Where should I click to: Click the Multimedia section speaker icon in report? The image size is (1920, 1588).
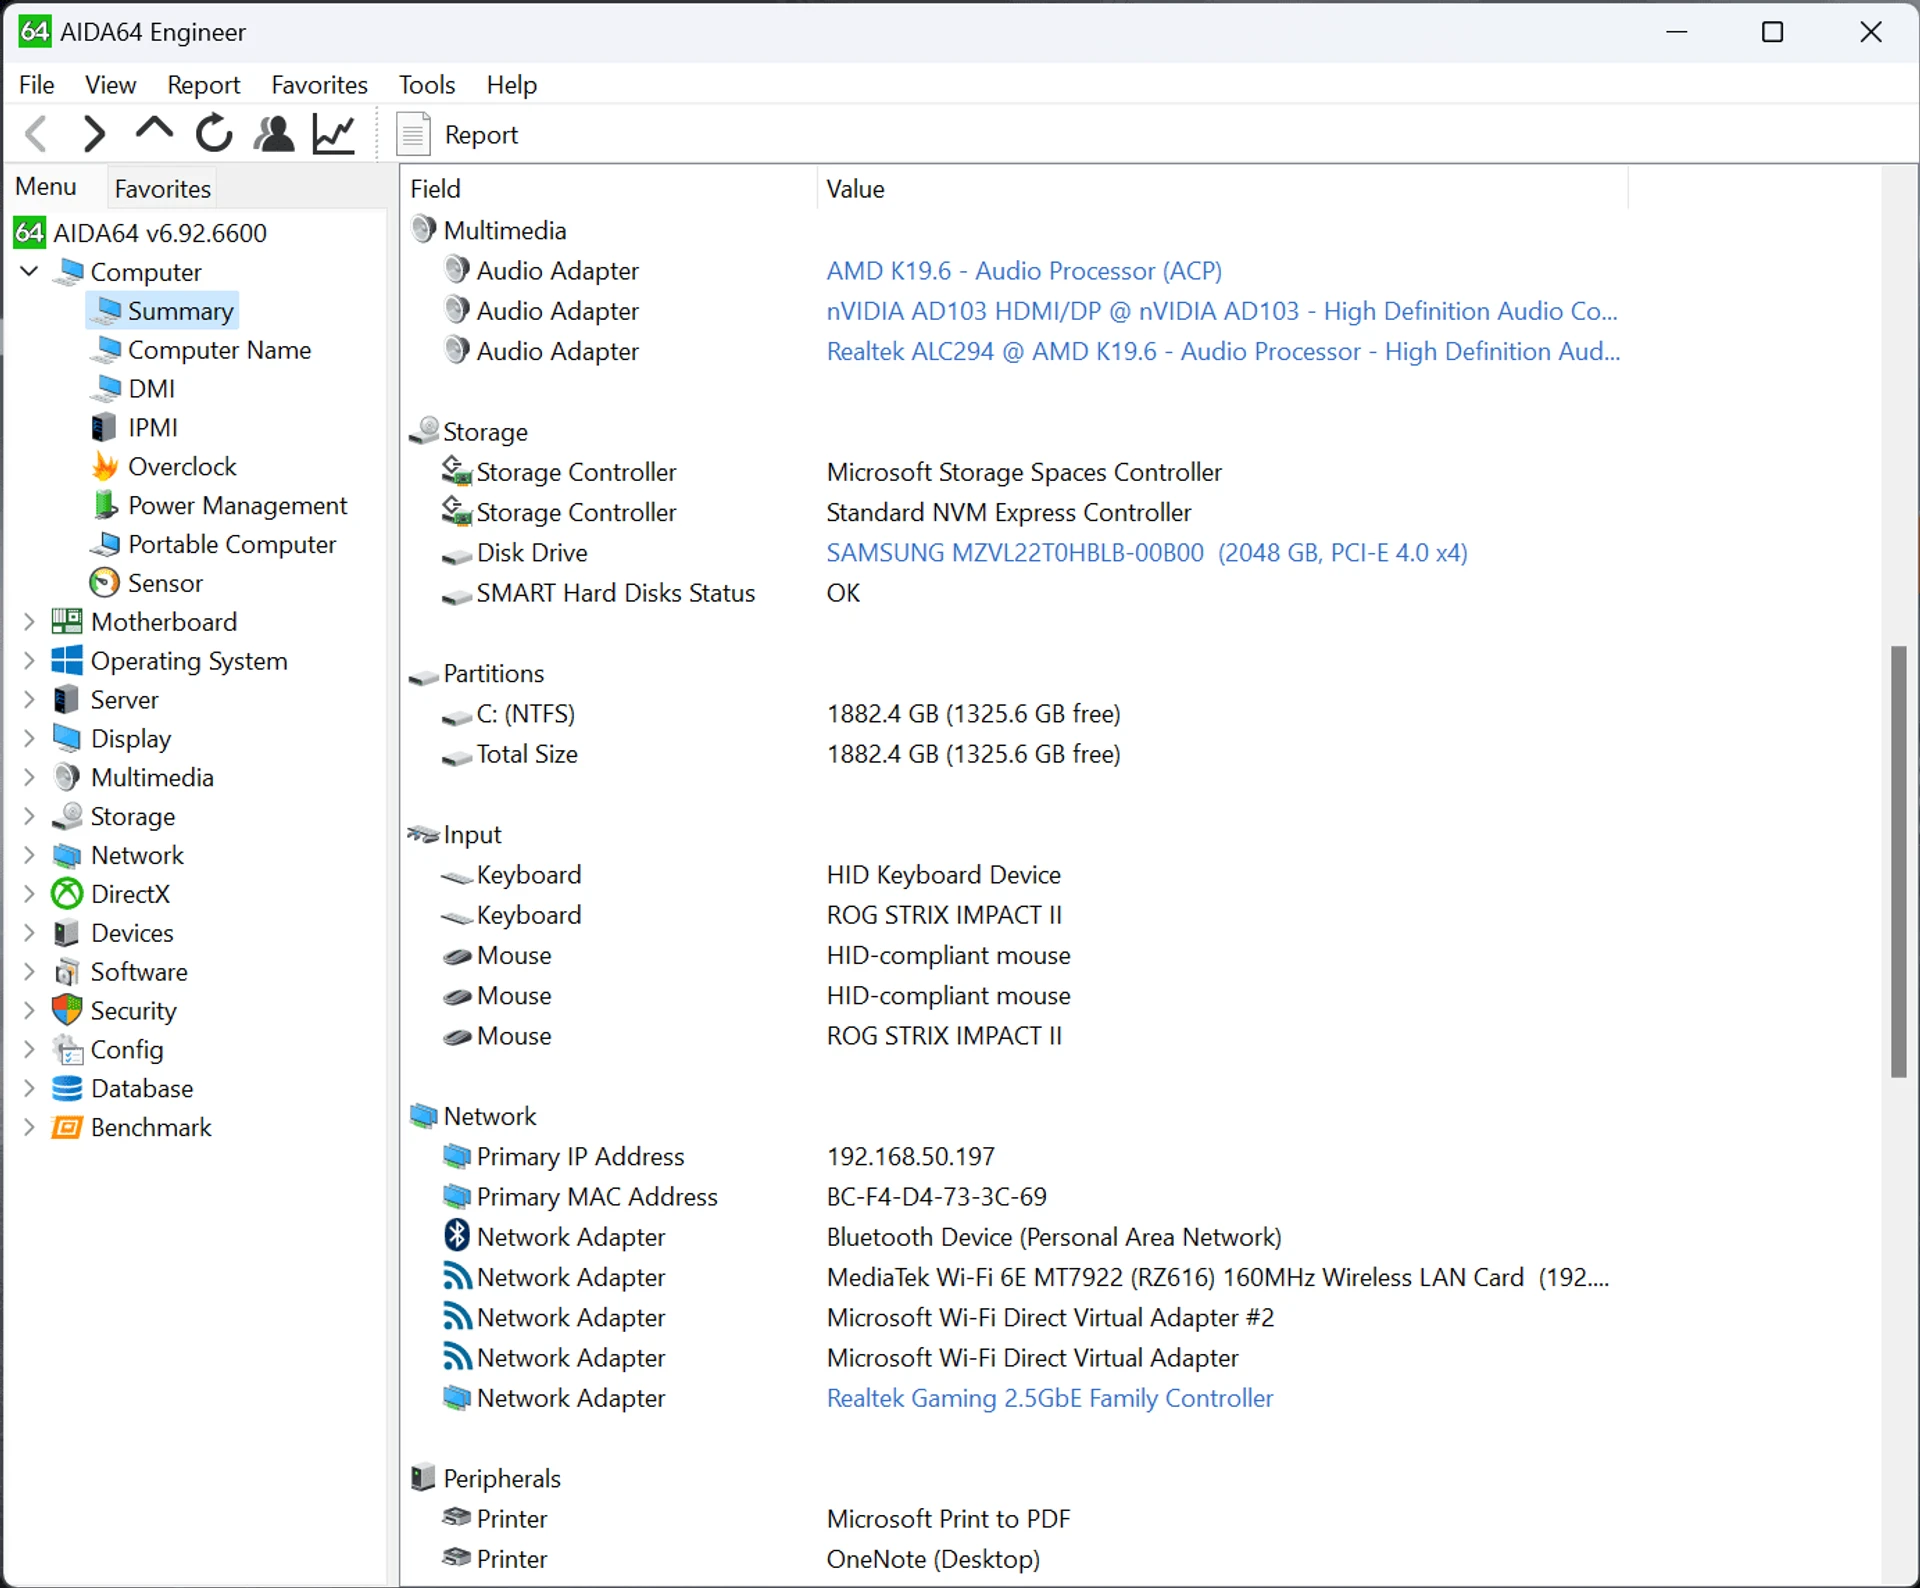[x=424, y=230]
